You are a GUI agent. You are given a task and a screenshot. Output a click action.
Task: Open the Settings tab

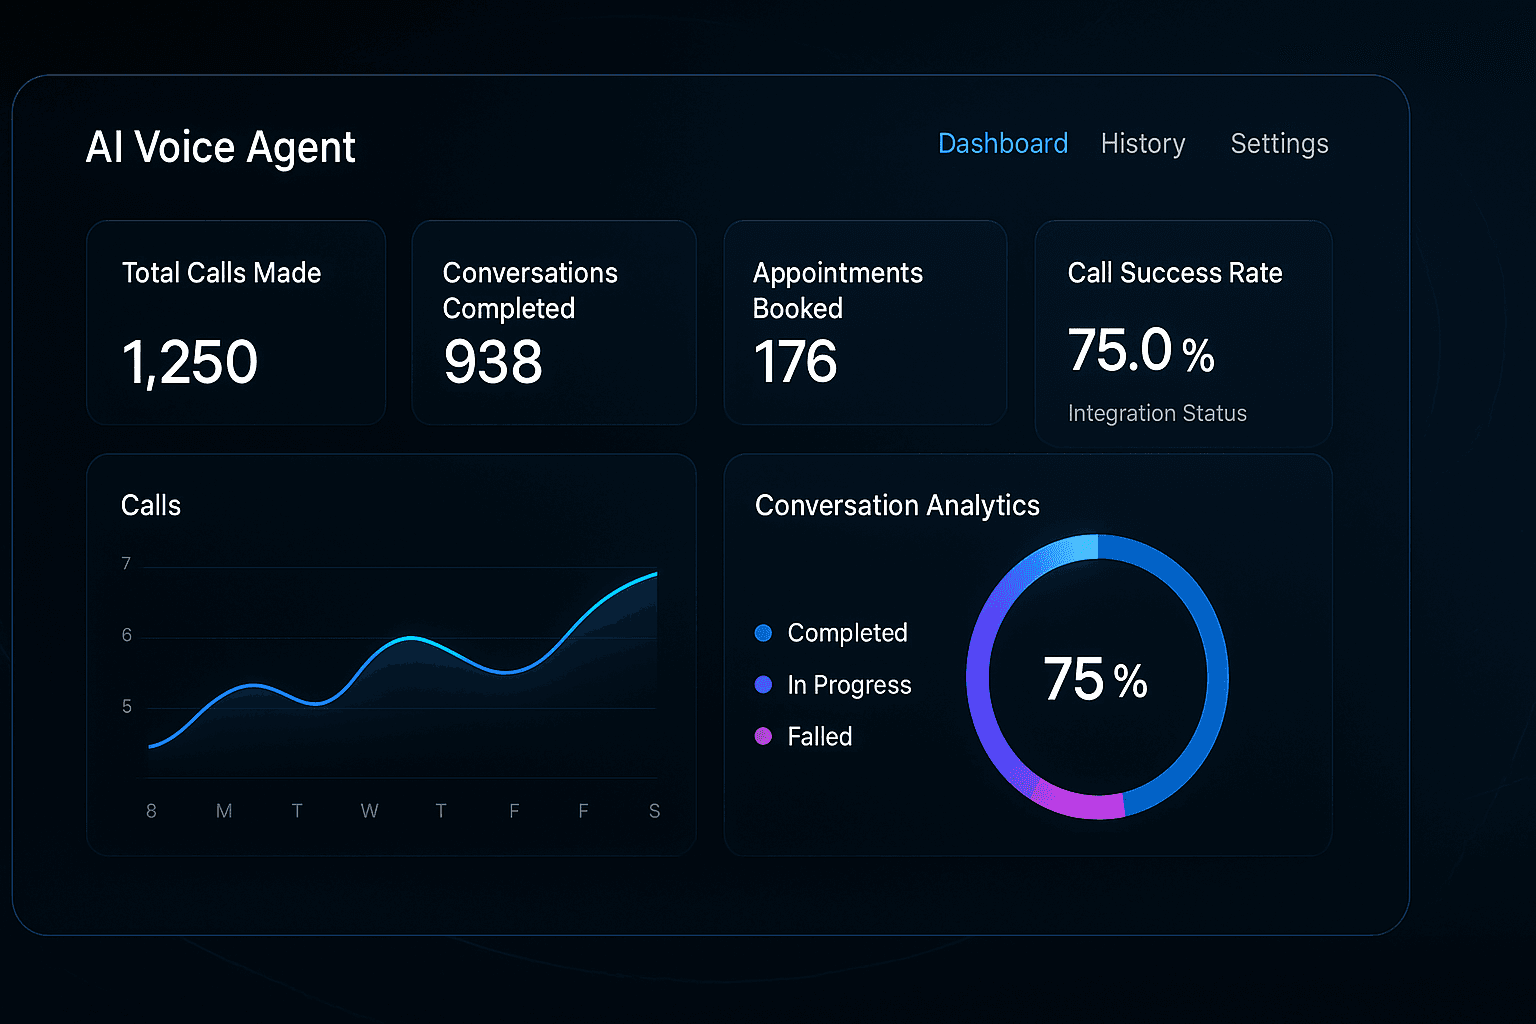[x=1279, y=144]
